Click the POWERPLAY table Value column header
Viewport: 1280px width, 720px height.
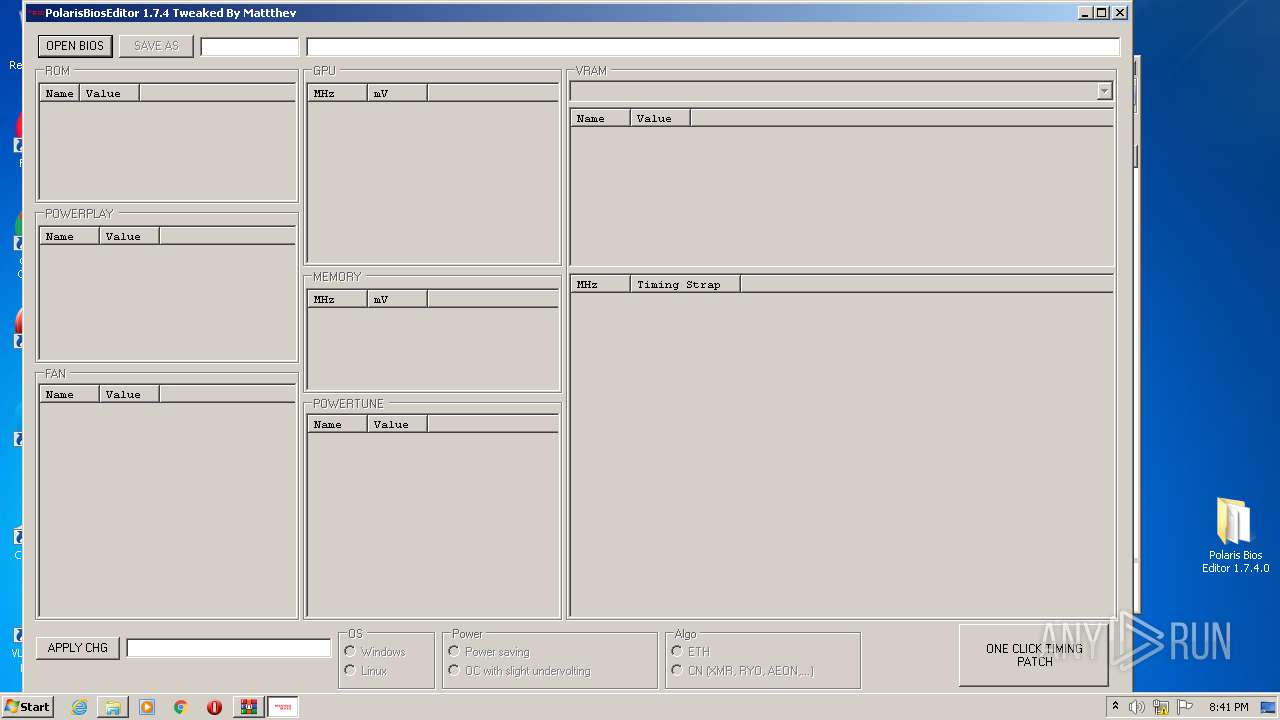tap(130, 236)
